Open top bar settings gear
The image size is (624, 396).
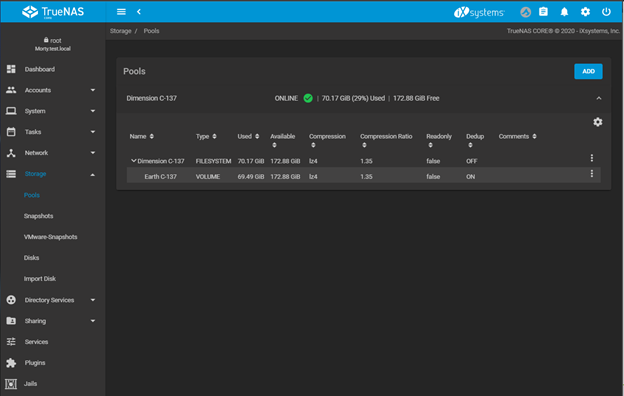585,12
